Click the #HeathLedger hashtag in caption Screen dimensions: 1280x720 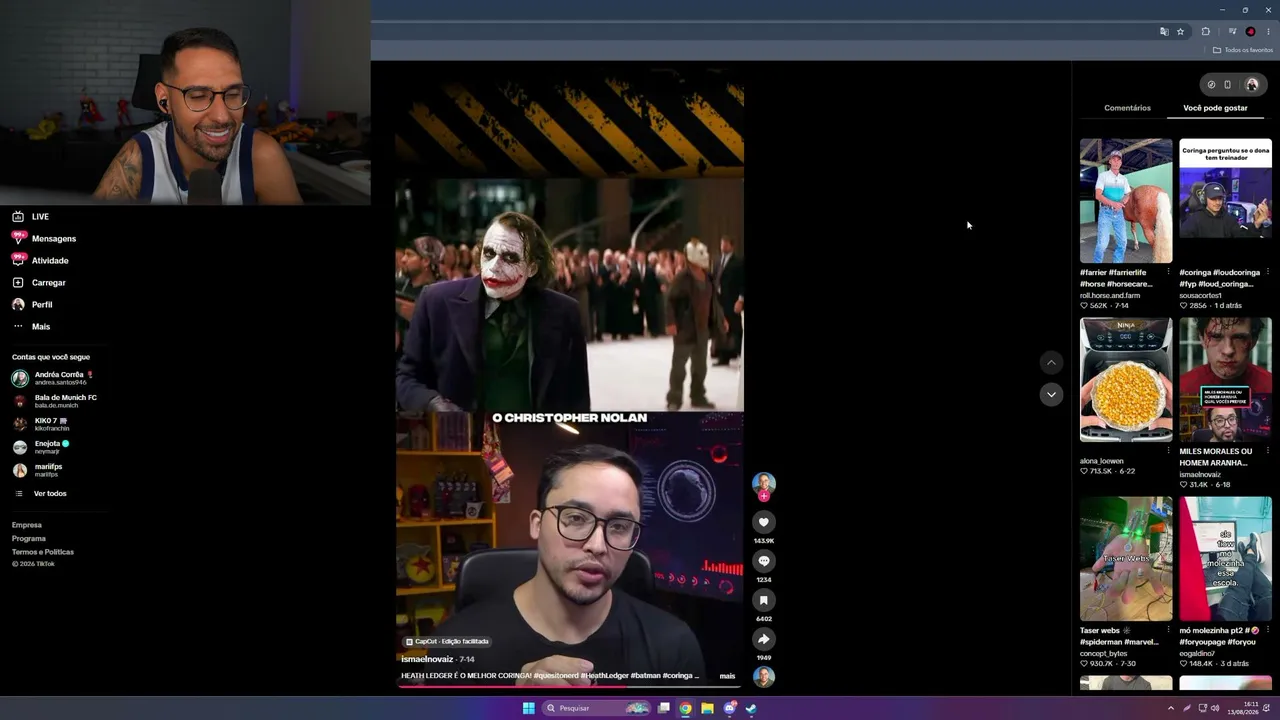pyautogui.click(x=603, y=676)
